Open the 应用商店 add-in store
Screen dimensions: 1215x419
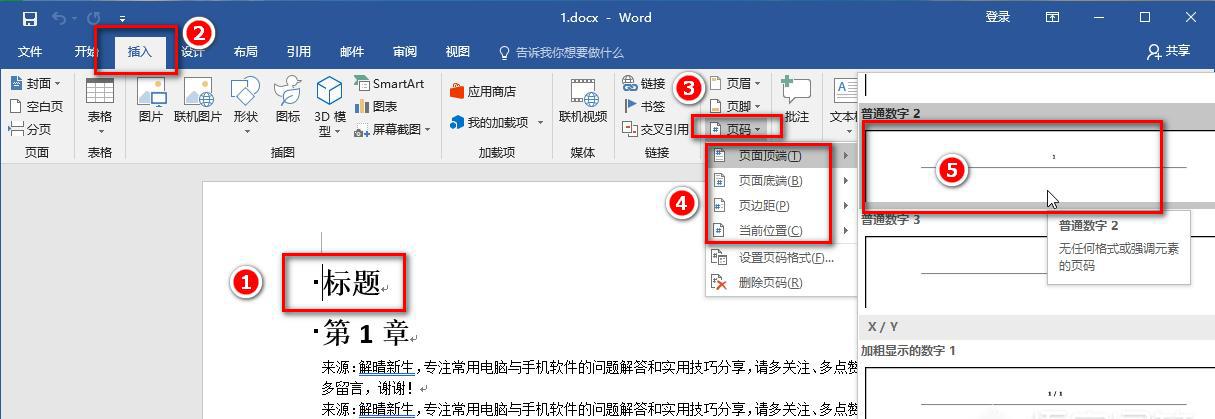[x=483, y=91]
